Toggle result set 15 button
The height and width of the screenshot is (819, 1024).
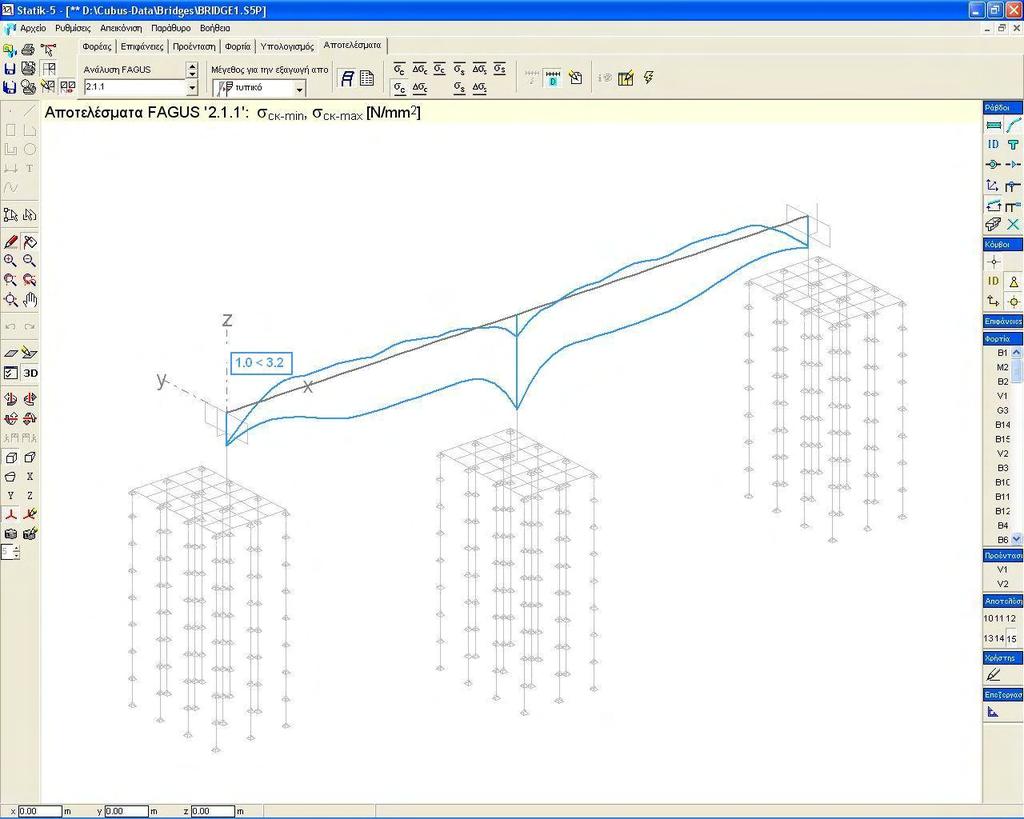click(1012, 638)
